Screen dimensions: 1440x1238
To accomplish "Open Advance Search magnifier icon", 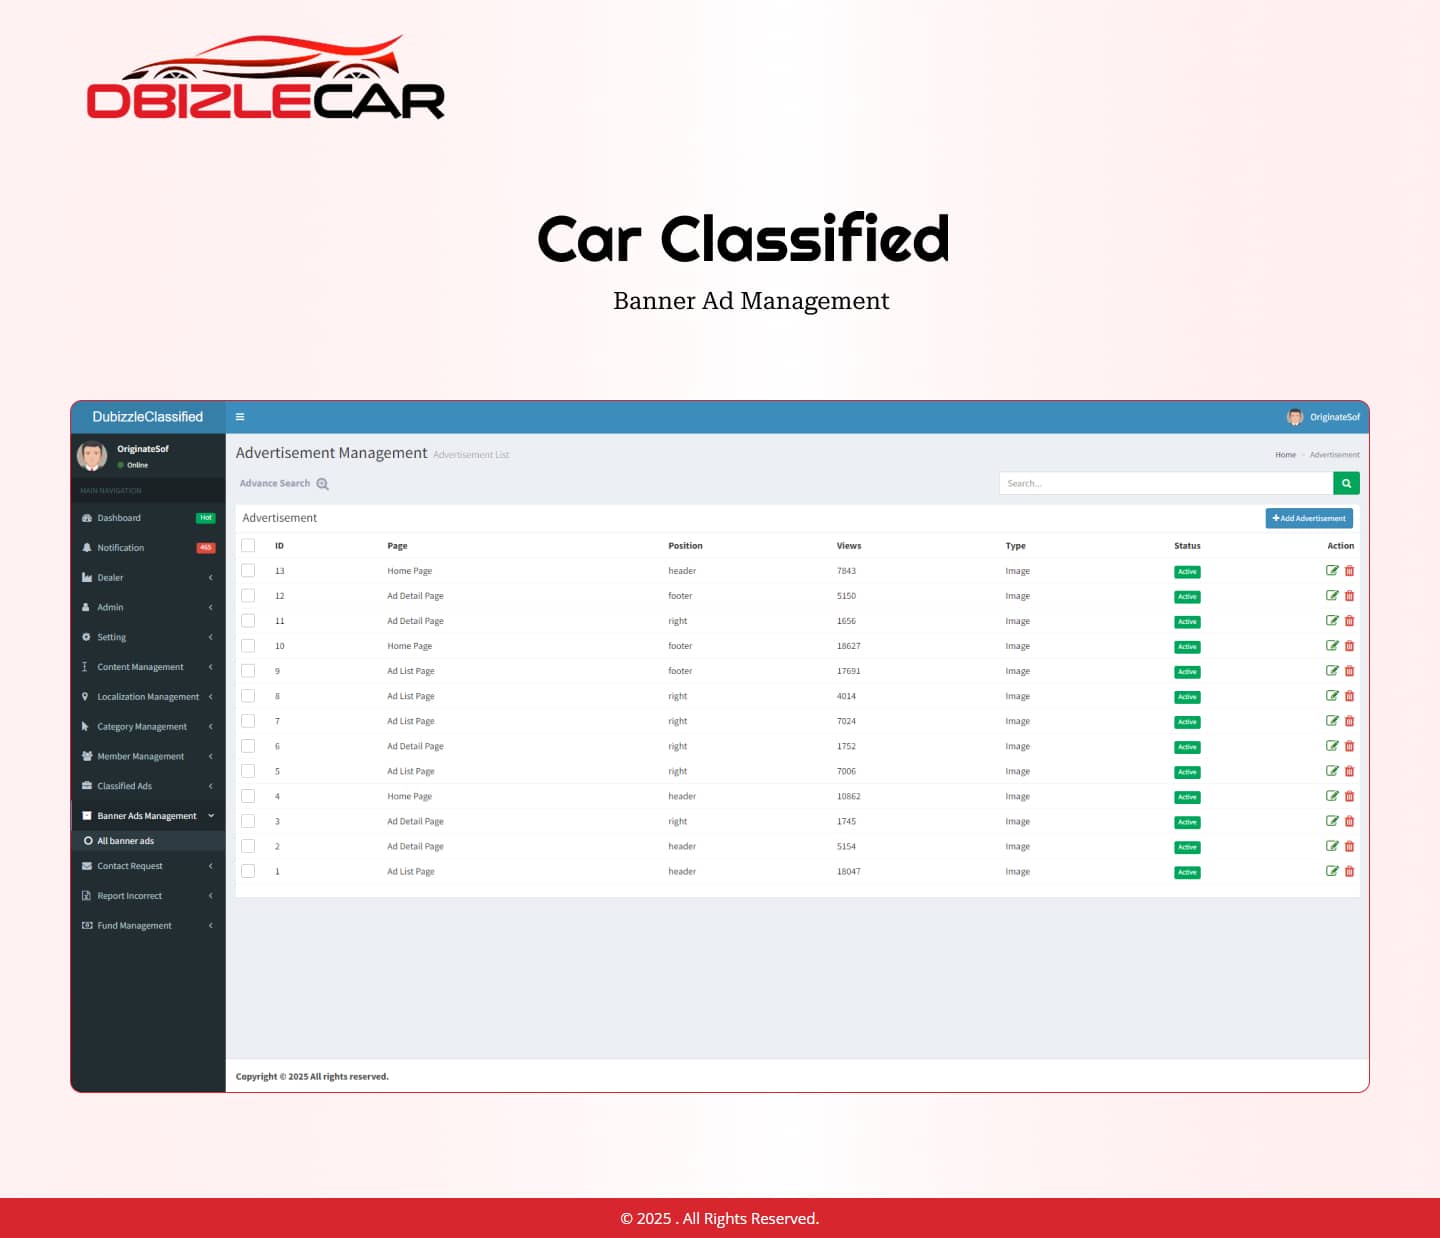I will (x=322, y=484).
